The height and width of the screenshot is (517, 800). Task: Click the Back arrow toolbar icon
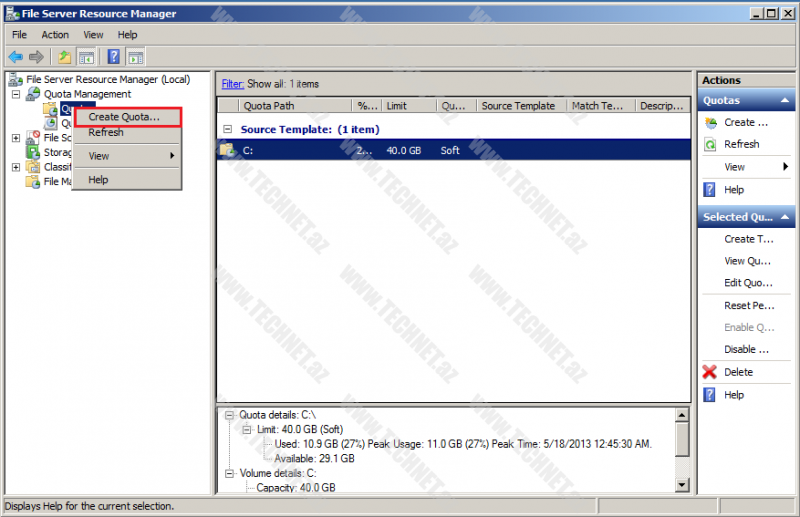(x=15, y=57)
